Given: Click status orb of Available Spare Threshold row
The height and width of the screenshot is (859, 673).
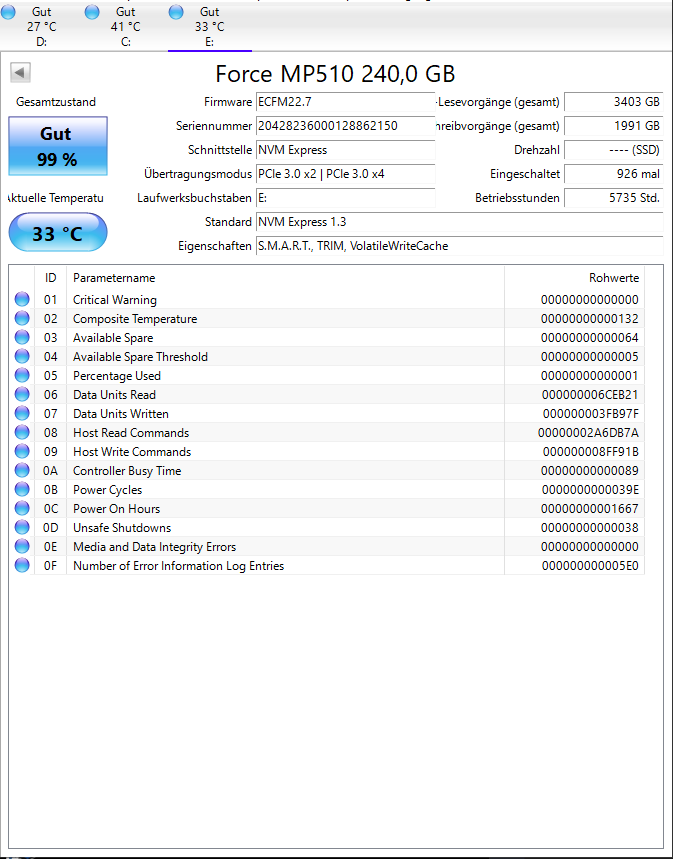Looking at the screenshot, I should point(22,356).
